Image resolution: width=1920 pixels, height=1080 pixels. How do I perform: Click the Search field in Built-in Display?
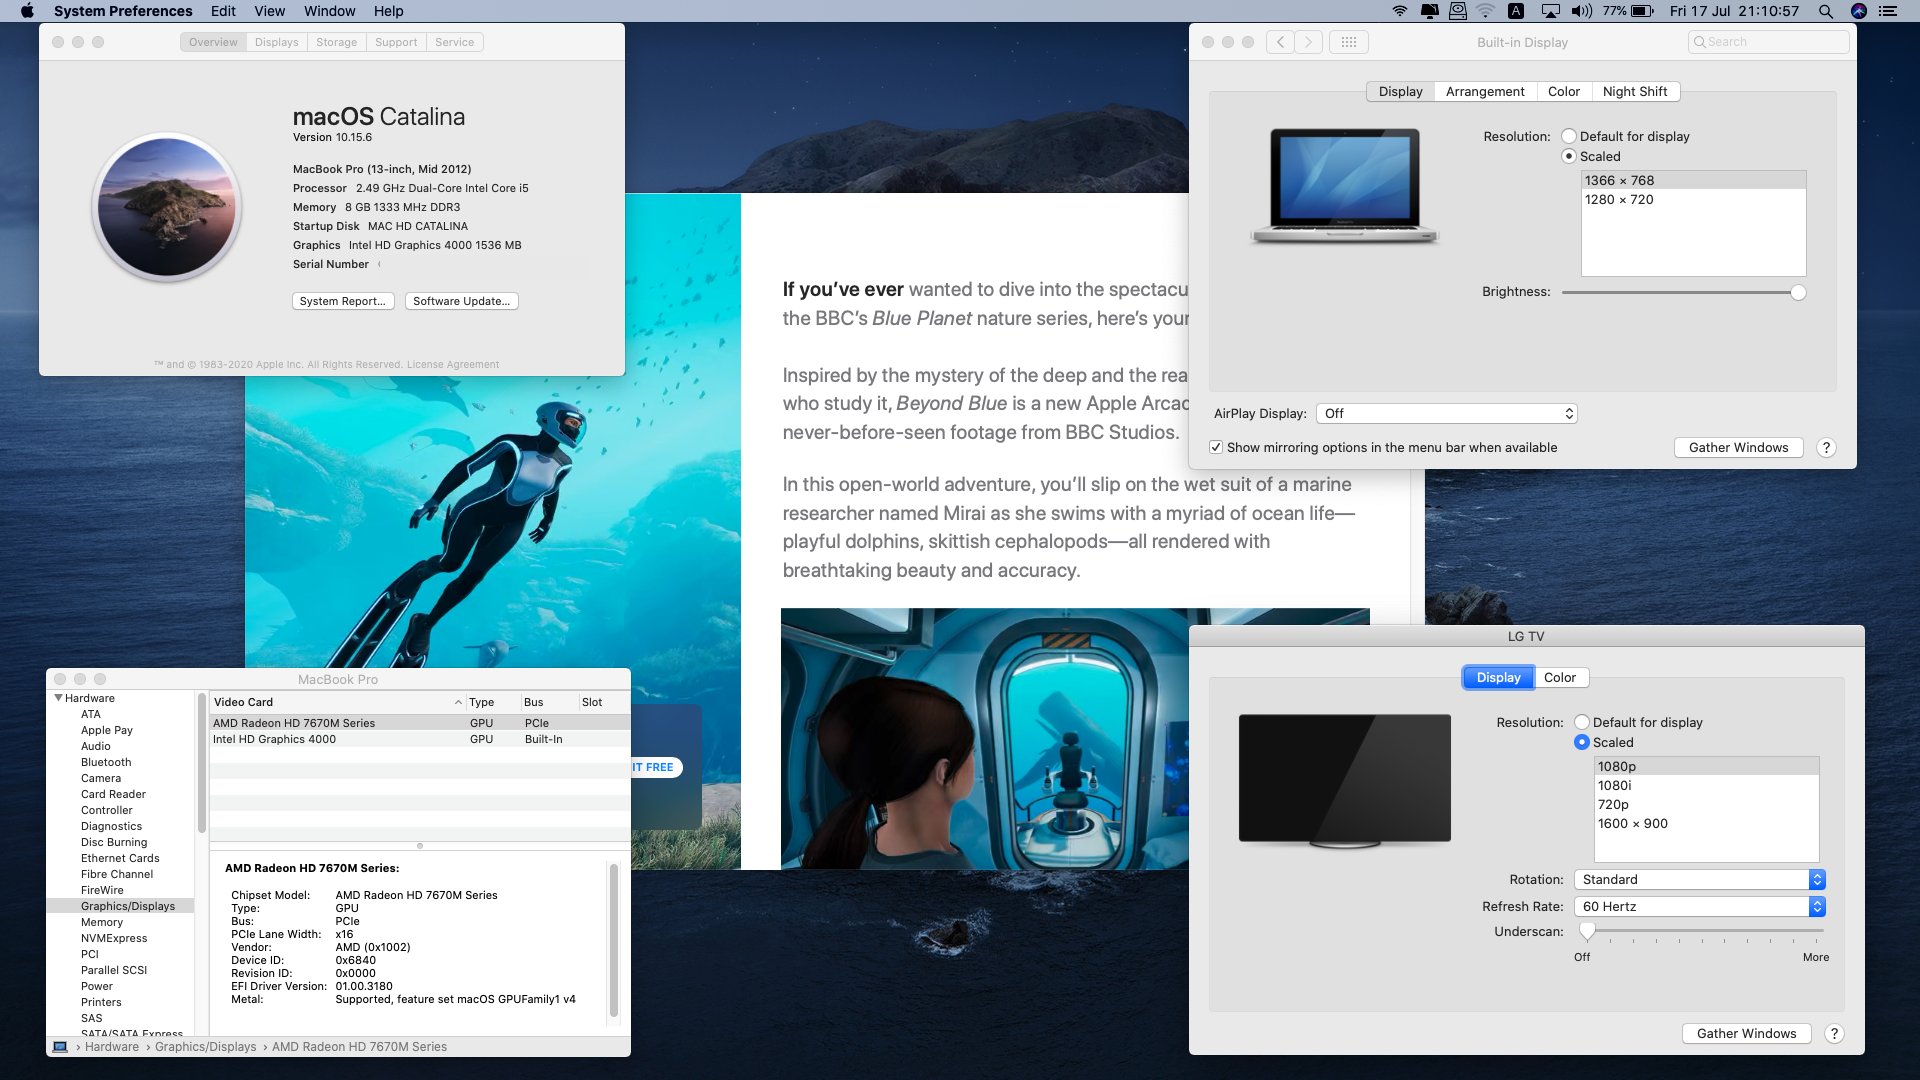tap(1768, 42)
